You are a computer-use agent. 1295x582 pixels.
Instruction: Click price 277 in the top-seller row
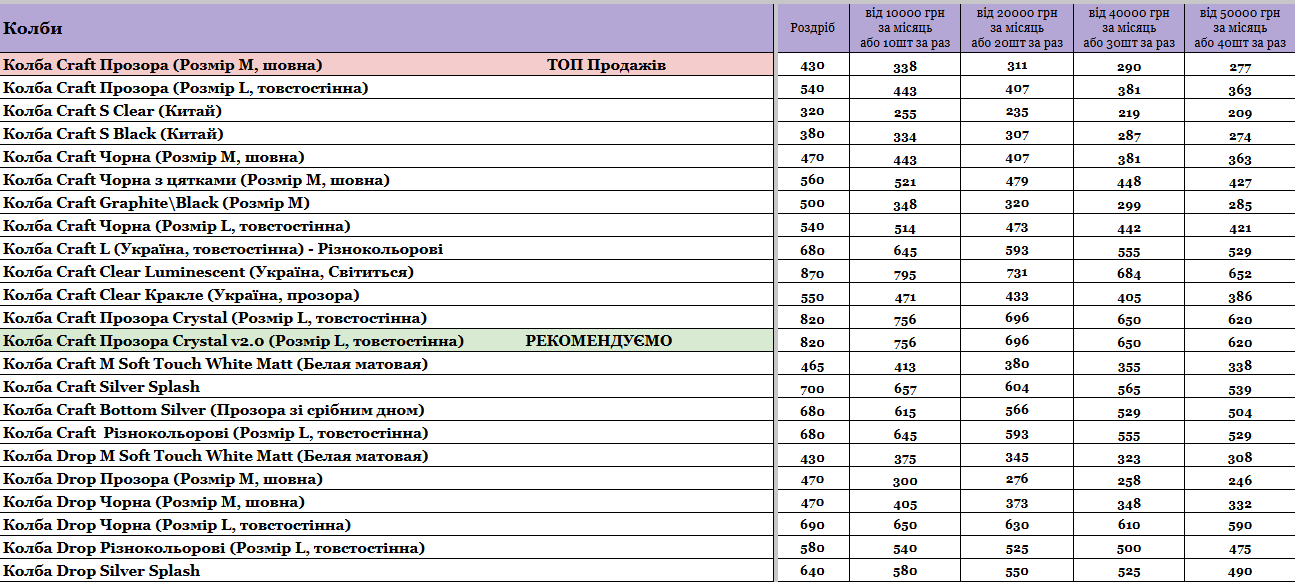point(1241,68)
